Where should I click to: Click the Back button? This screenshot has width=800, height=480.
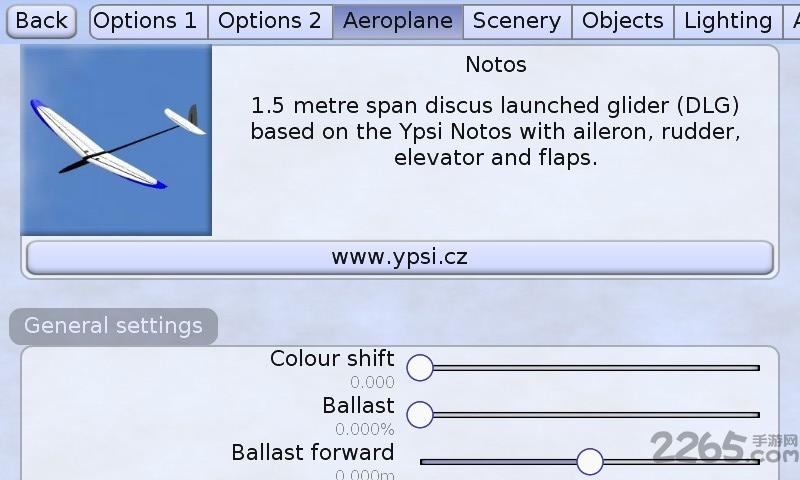click(41, 21)
